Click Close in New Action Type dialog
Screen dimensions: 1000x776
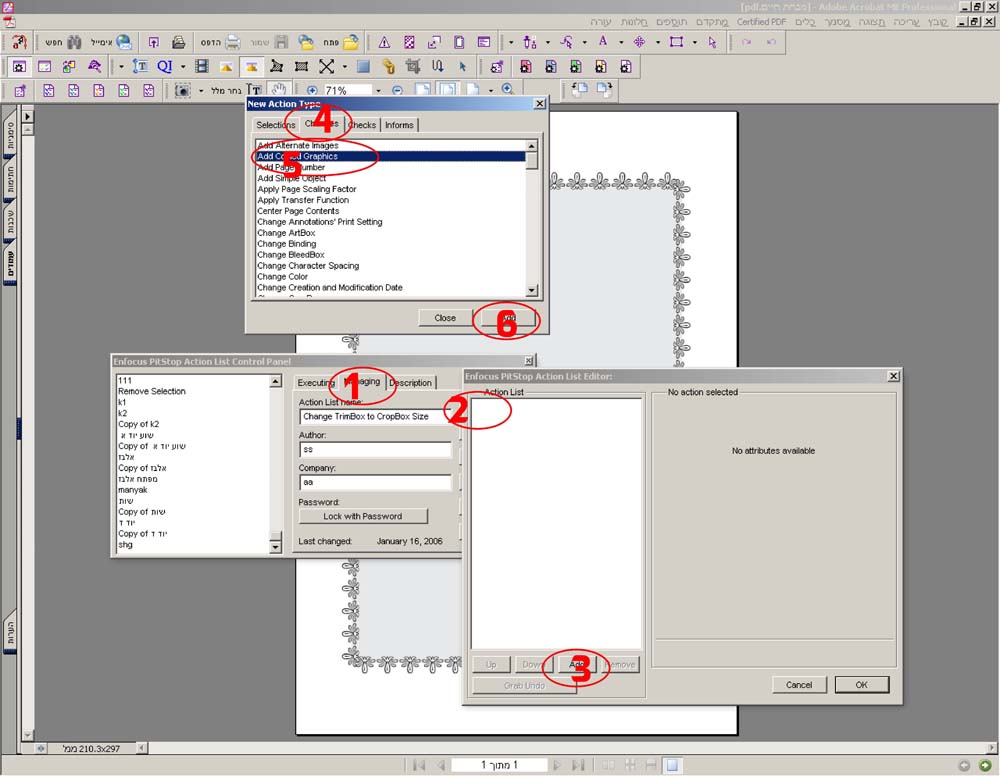445,318
